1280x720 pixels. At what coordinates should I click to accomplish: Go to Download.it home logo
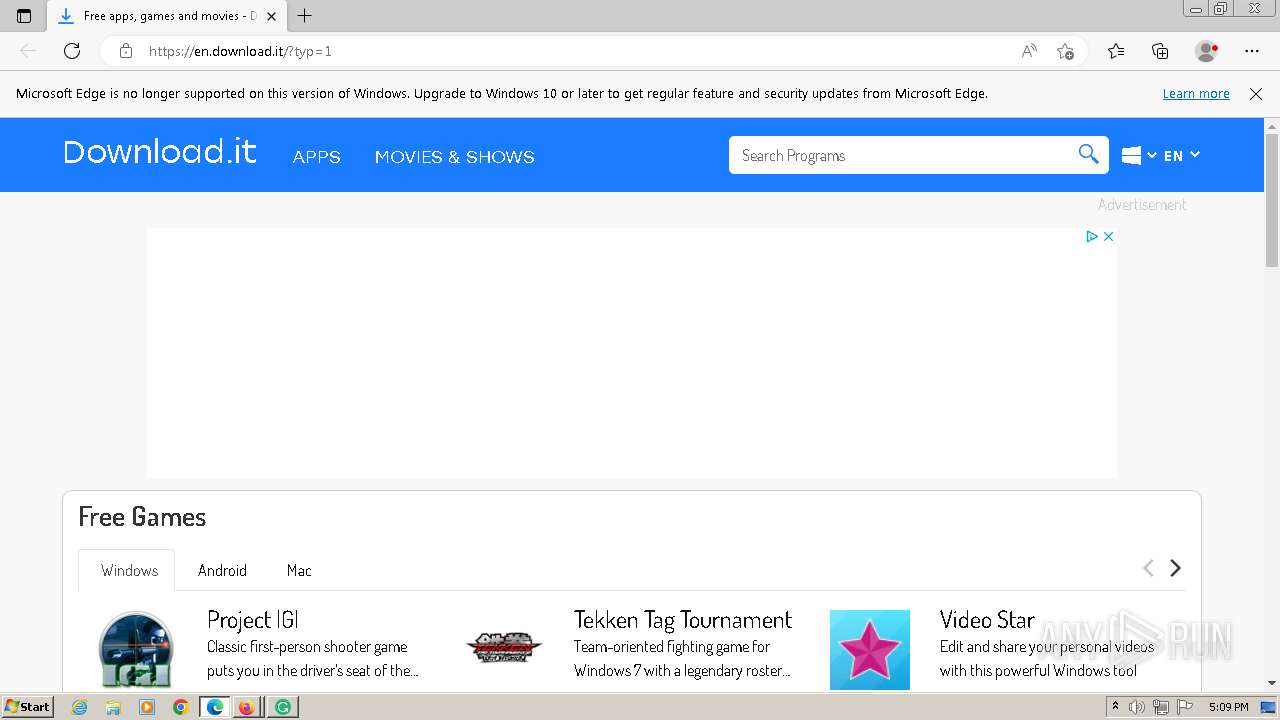pyautogui.click(x=160, y=152)
